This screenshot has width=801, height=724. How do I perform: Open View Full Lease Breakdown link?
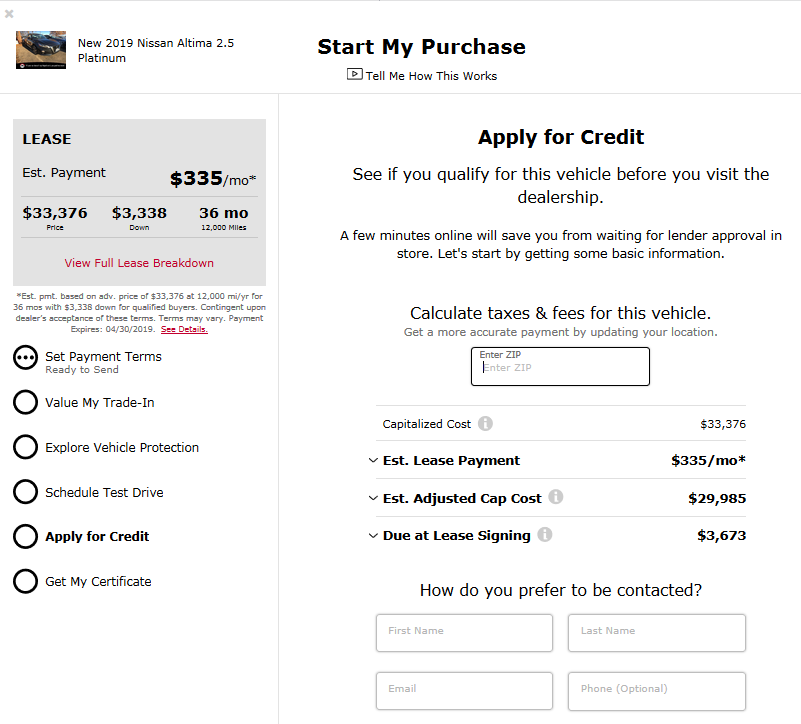point(139,263)
